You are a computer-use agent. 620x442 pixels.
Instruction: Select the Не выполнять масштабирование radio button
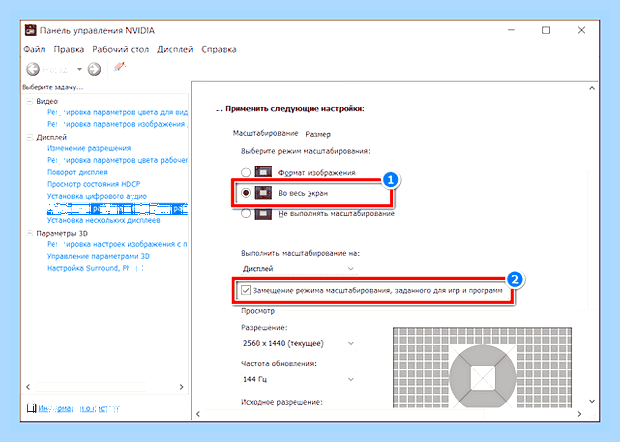pos(246,213)
